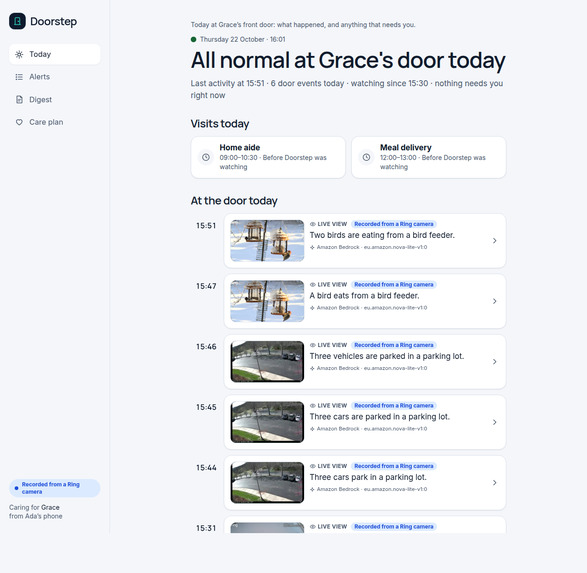Click 'Three vehicles are parked in a parking lot.'
Screen dimensions: 587x573
coord(387,356)
